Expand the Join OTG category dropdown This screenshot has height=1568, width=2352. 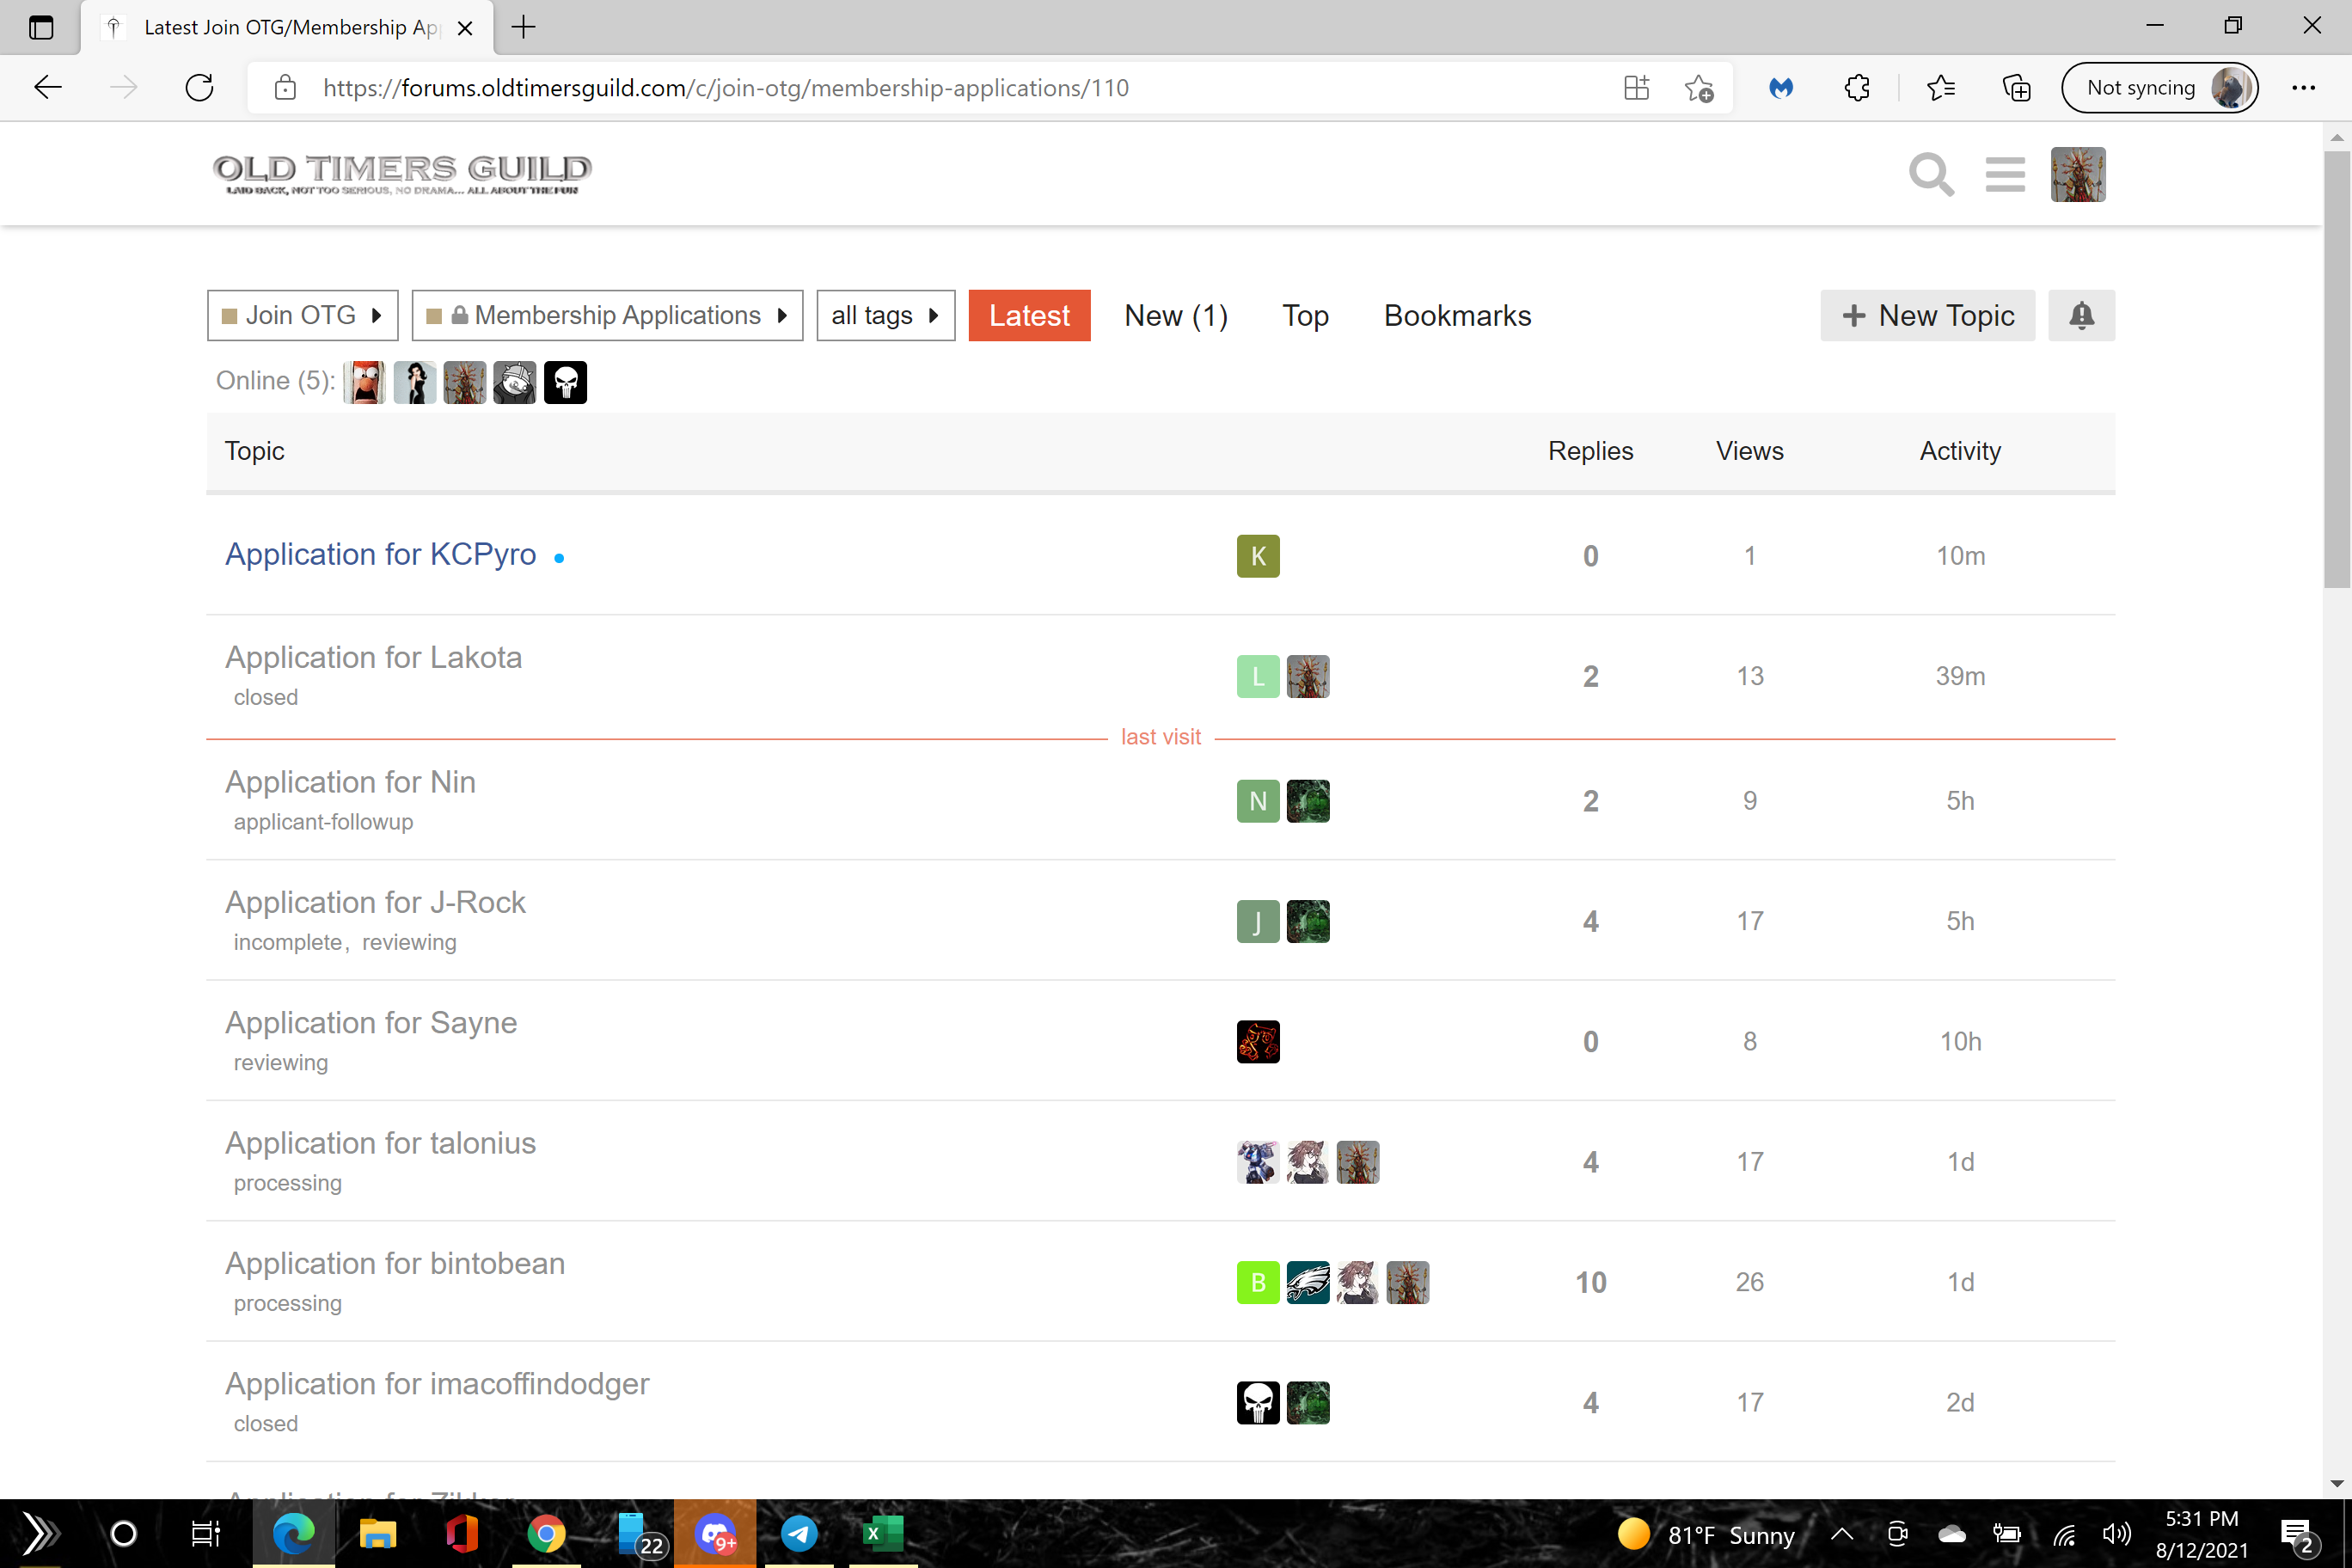pyautogui.click(x=302, y=316)
